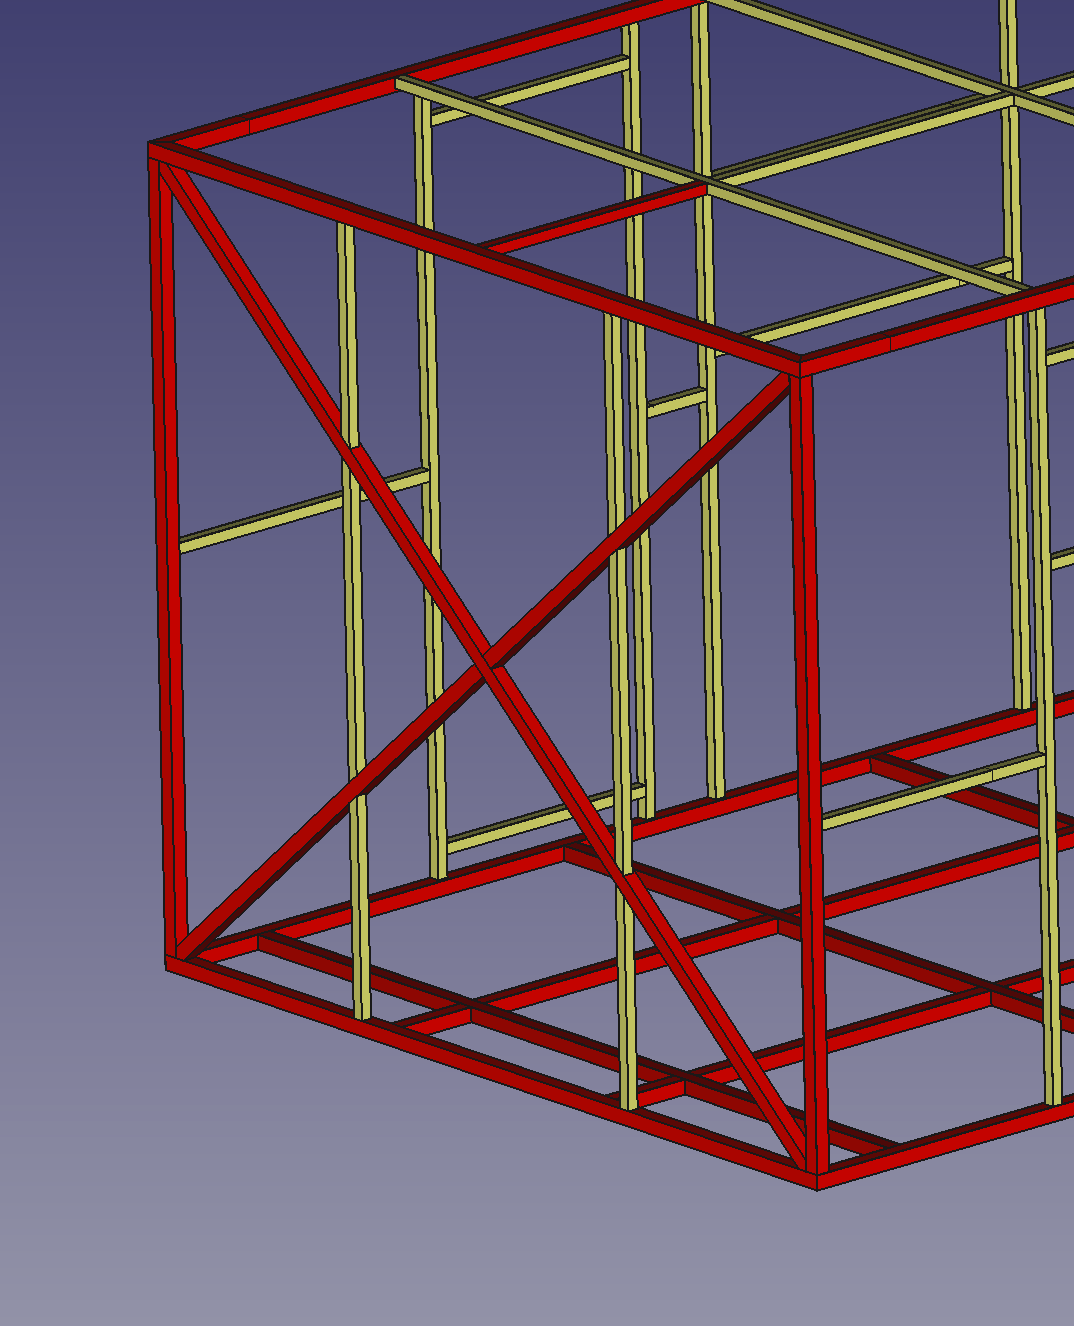Select the red vertical corner post at the frame's far left
Image resolution: width=1074 pixels, height=1326 pixels.
pos(168,560)
